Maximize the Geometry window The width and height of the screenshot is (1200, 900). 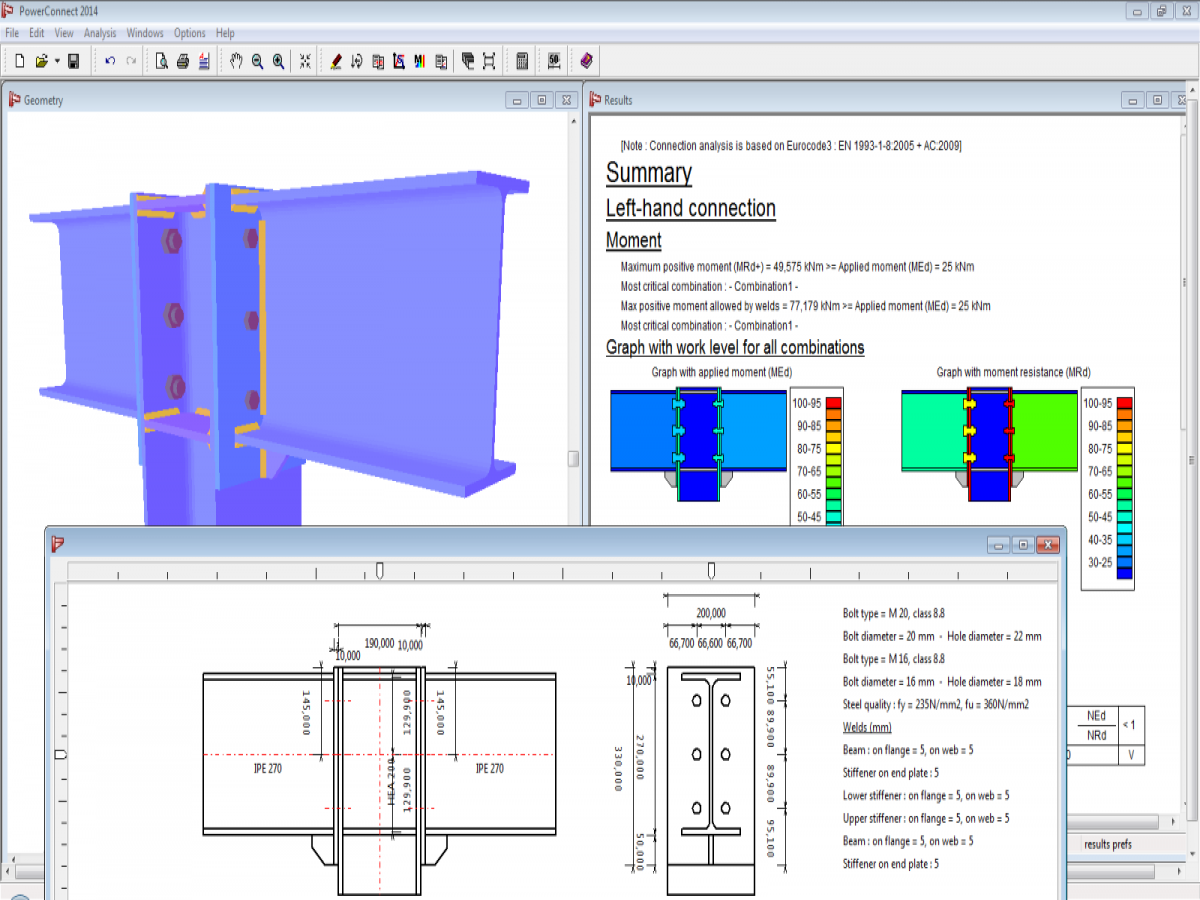541,100
